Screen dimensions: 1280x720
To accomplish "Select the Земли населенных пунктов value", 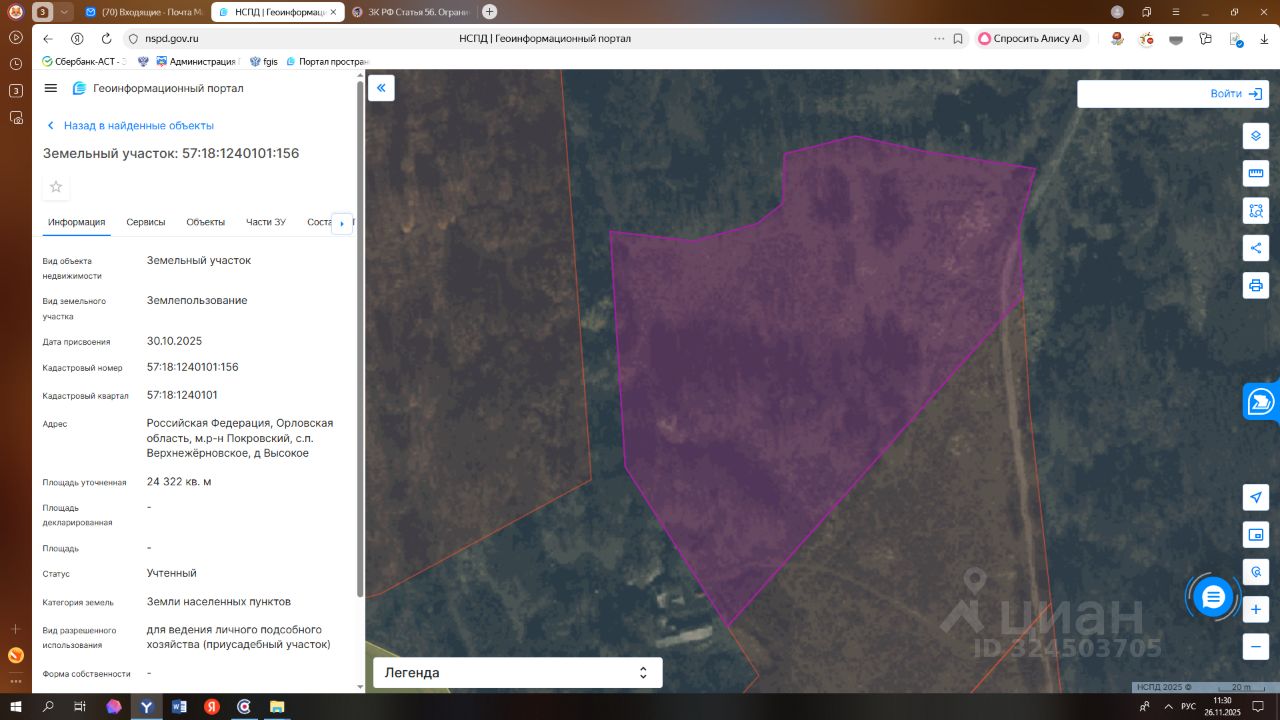I will (219, 601).
